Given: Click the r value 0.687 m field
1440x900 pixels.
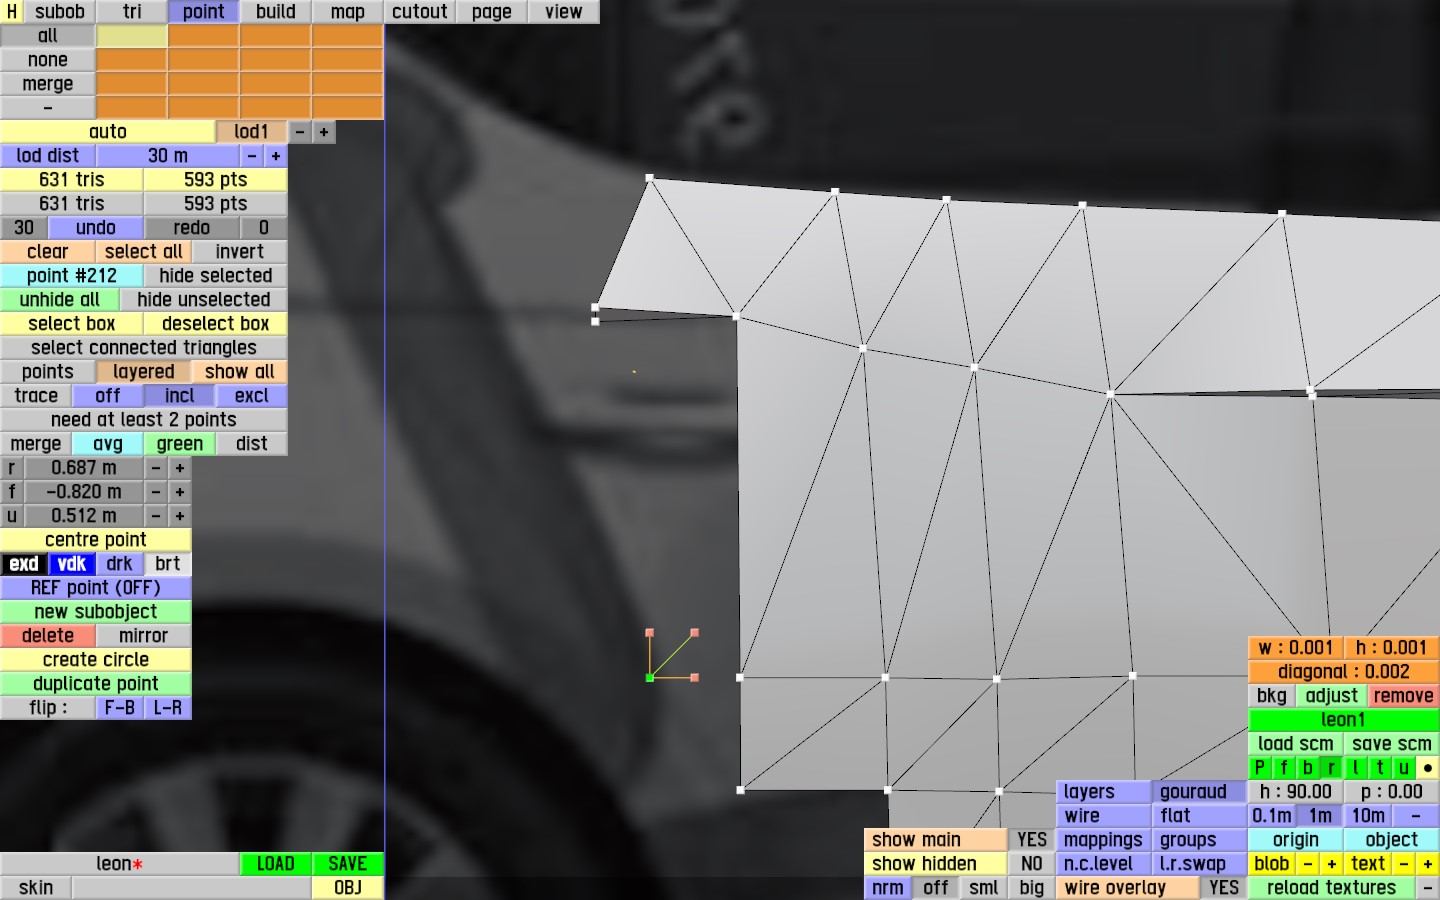Looking at the screenshot, I should coord(84,468).
